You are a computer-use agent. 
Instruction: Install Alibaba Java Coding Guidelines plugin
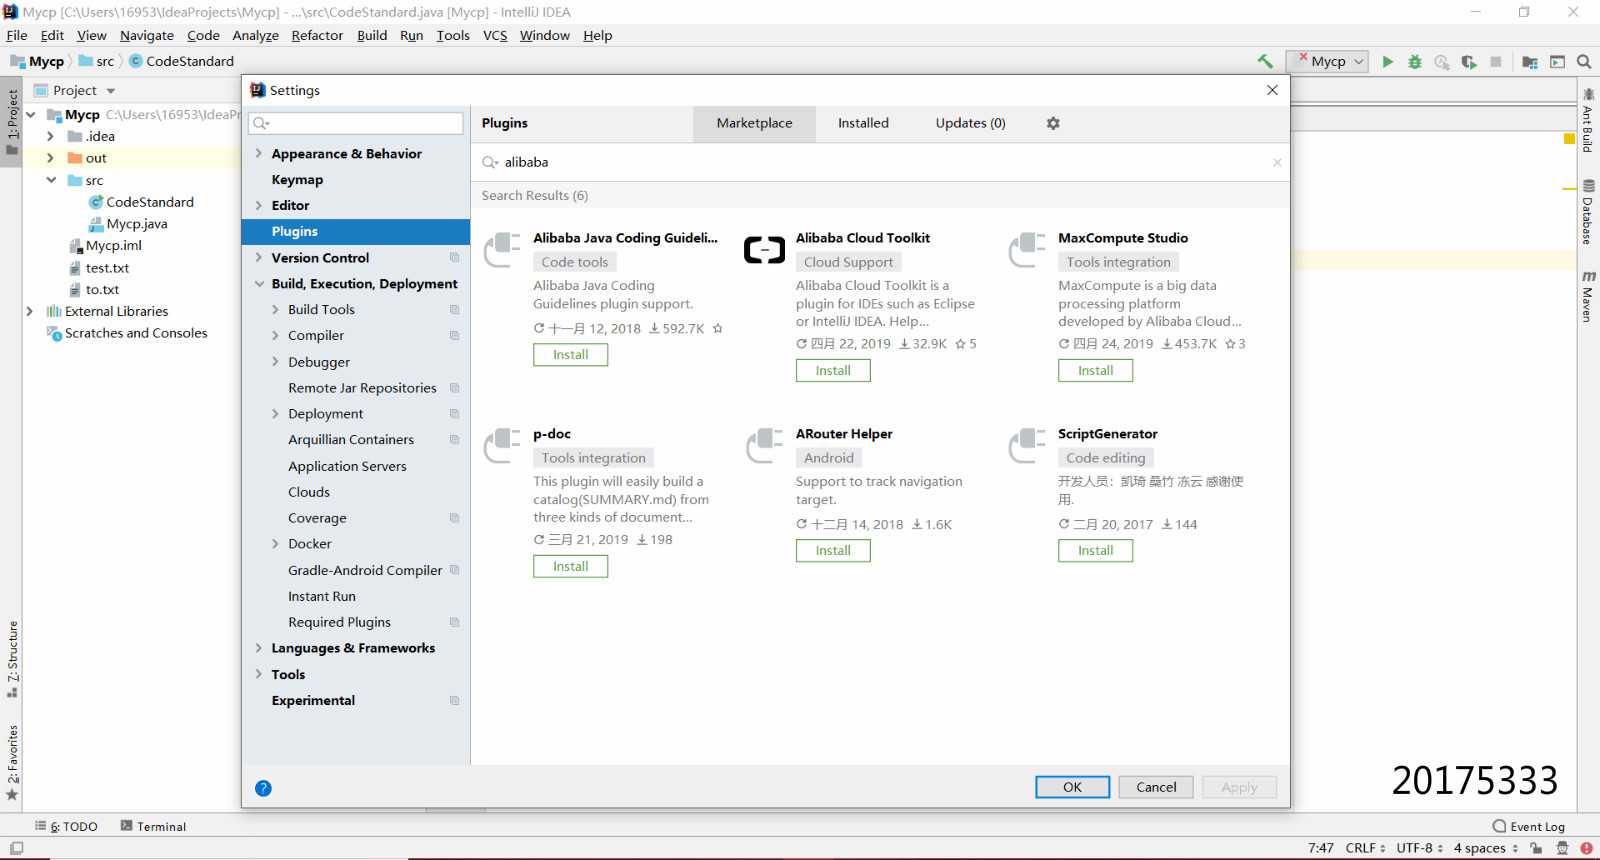click(x=570, y=355)
